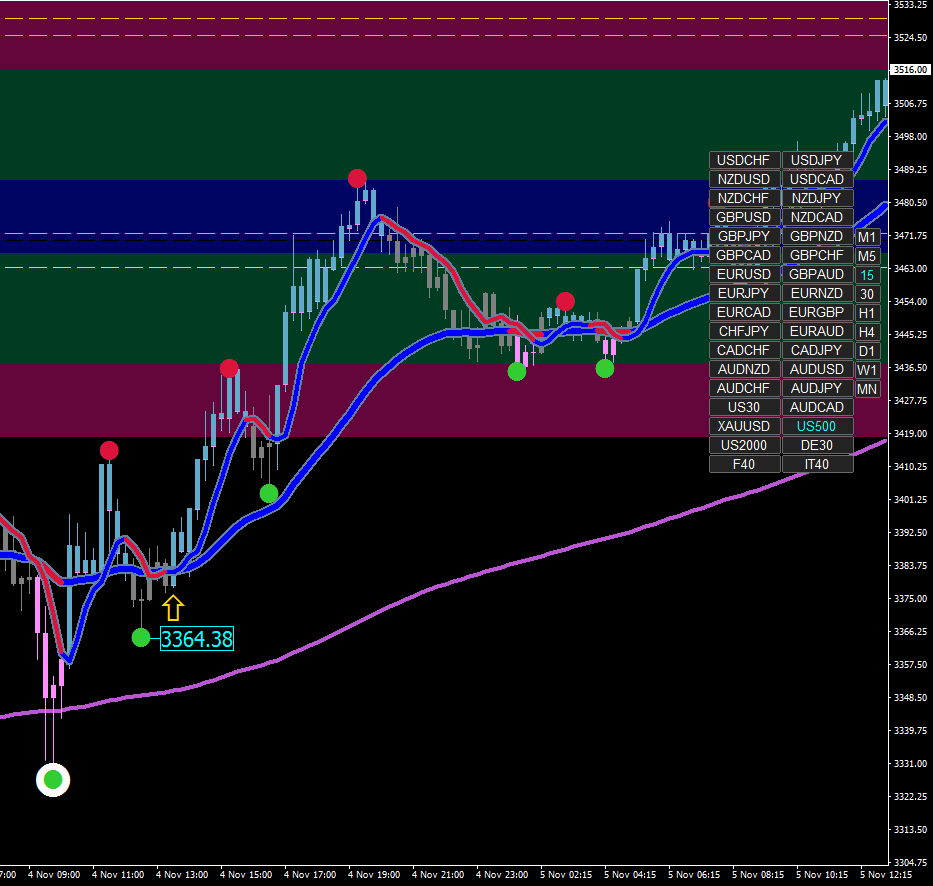Switch to MN monthly timeframe

867,390
